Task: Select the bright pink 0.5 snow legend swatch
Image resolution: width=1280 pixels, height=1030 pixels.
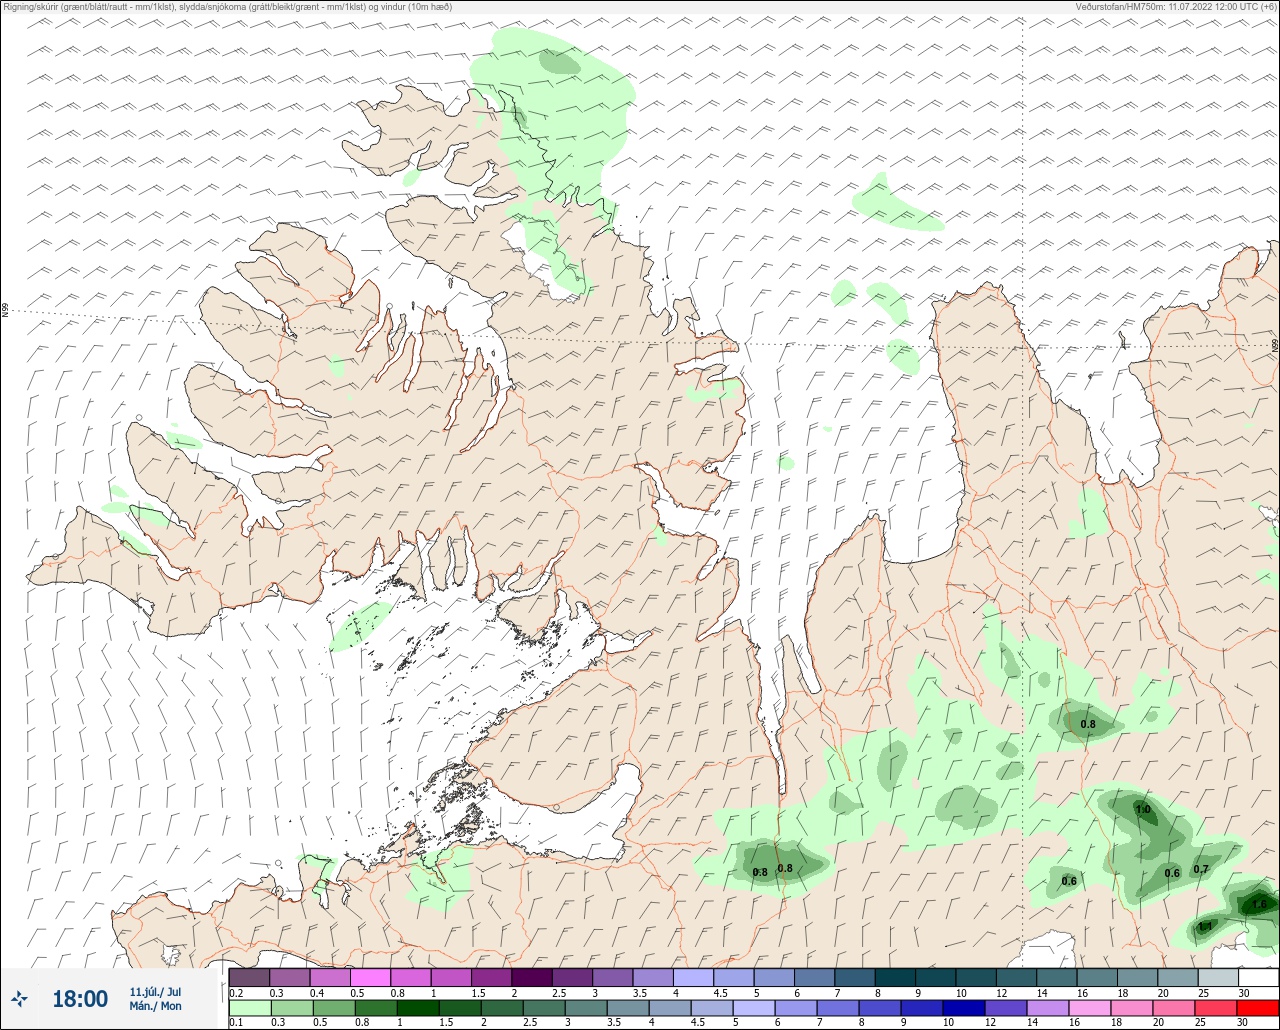Action: (x=370, y=977)
